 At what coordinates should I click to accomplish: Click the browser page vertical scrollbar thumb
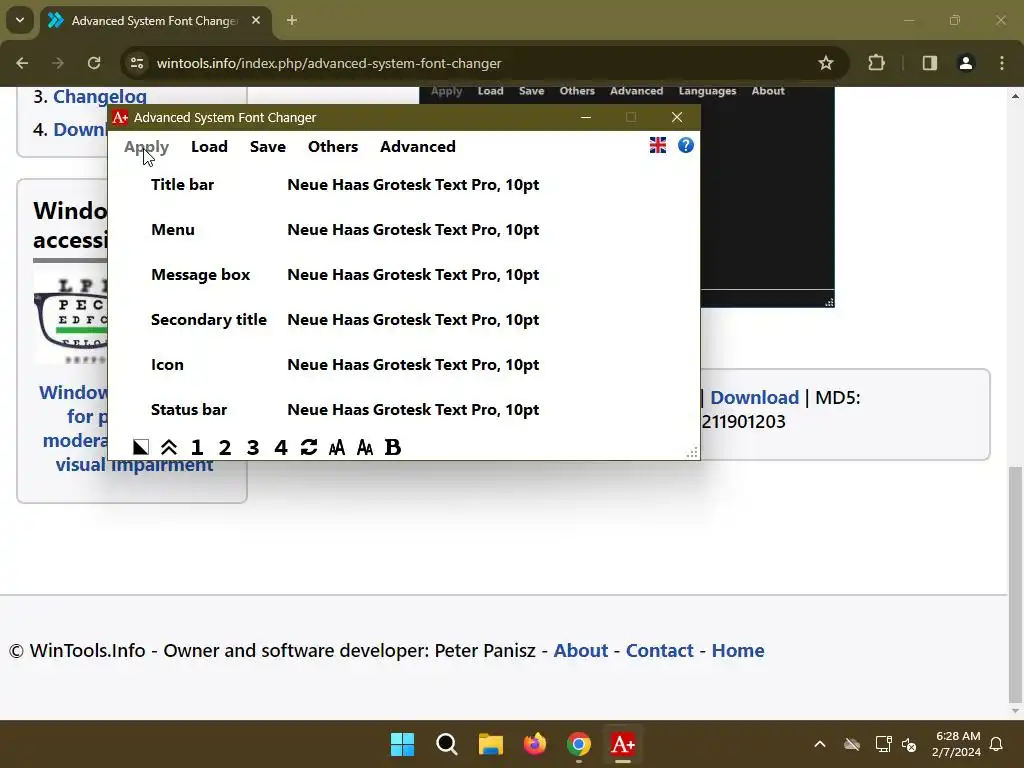coord(1015,583)
